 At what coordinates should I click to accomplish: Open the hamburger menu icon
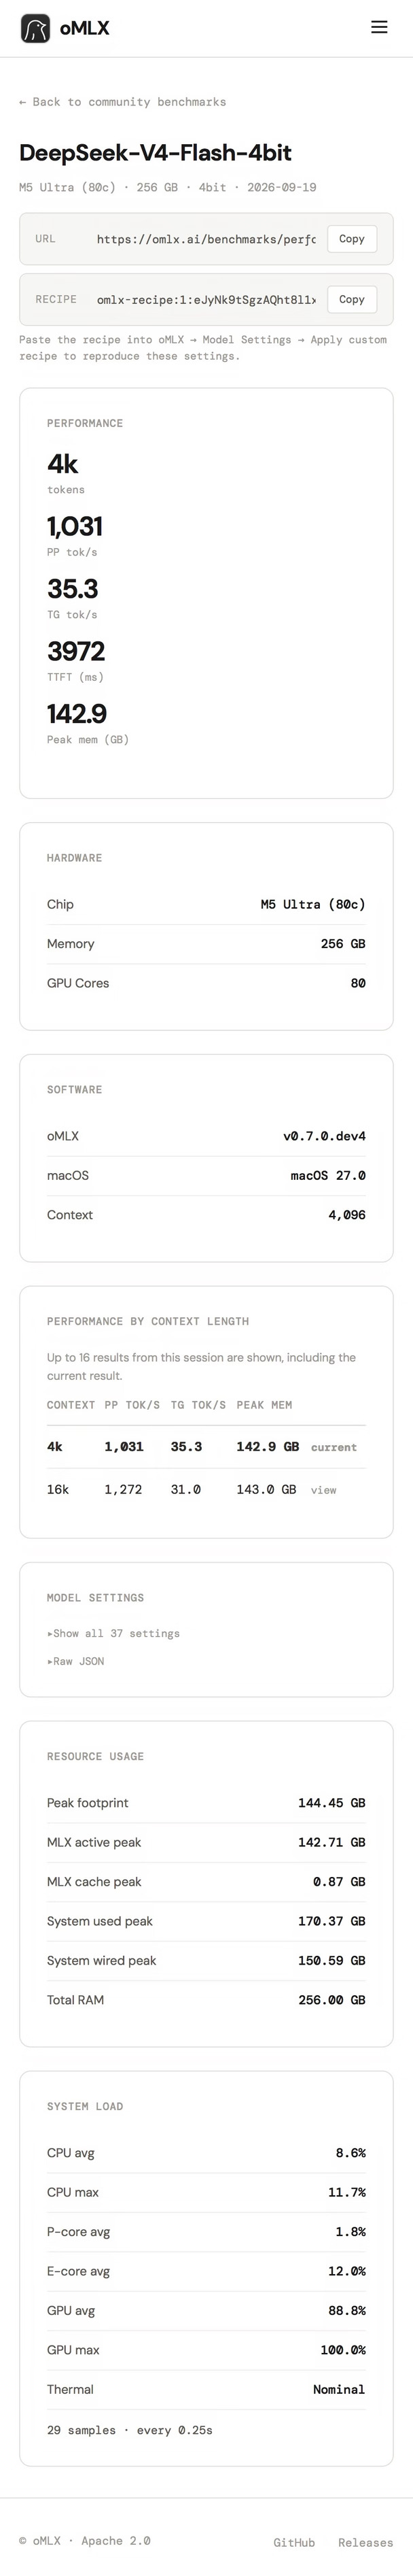tap(379, 28)
